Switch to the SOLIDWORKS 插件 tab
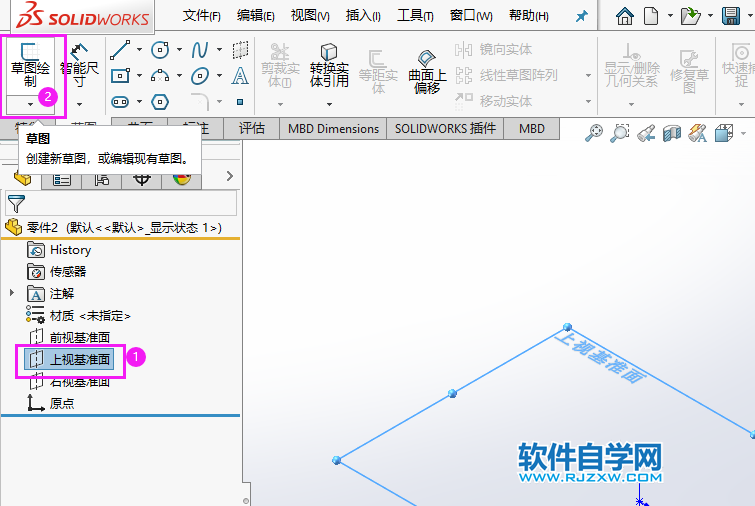The image size is (755, 506). click(x=445, y=129)
